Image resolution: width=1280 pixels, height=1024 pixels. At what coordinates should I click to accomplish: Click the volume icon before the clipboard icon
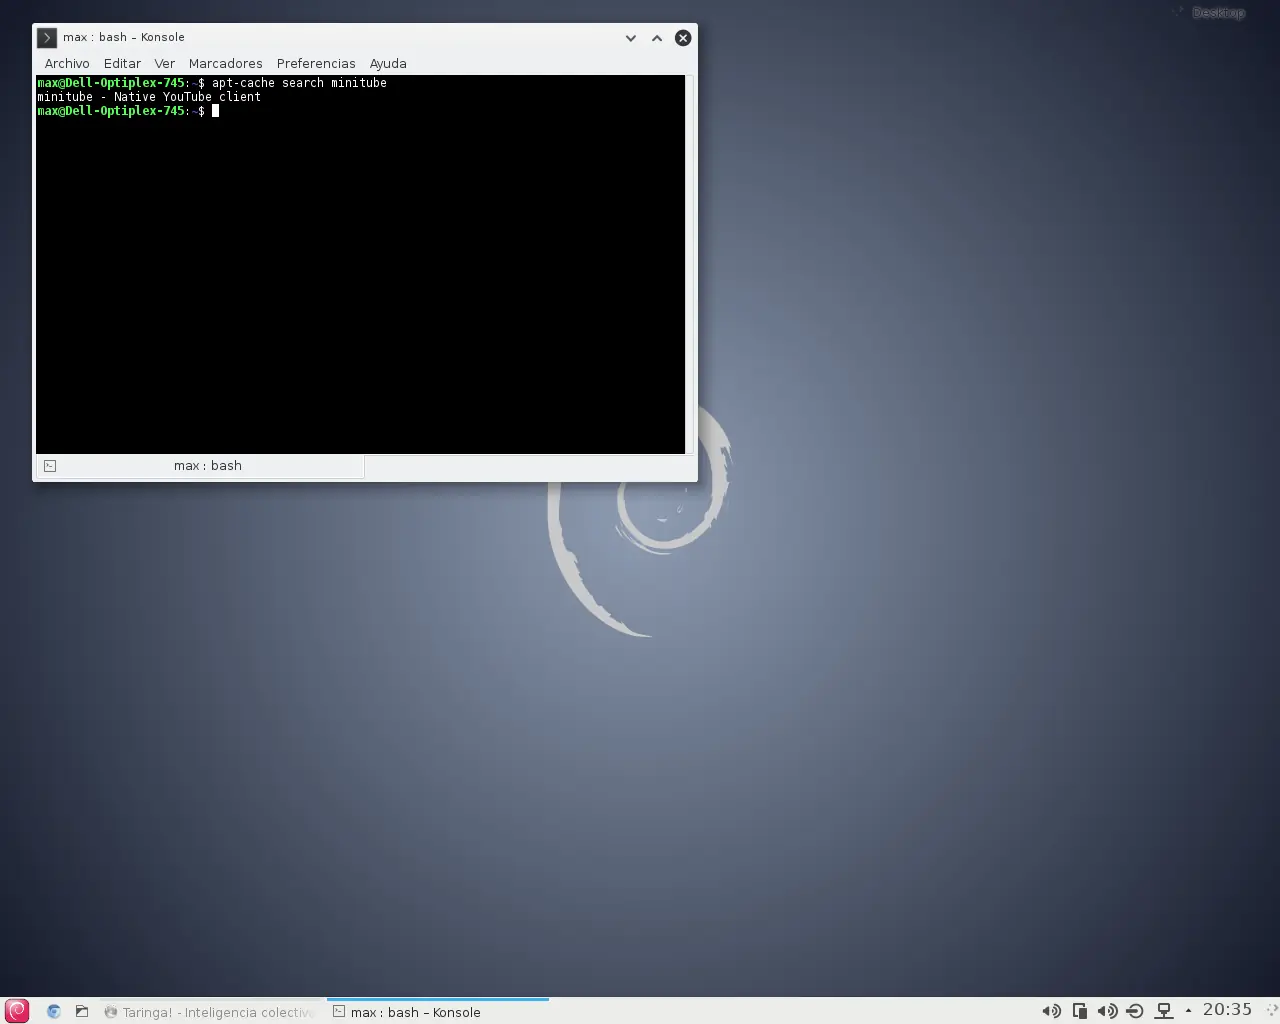[1051, 1011]
